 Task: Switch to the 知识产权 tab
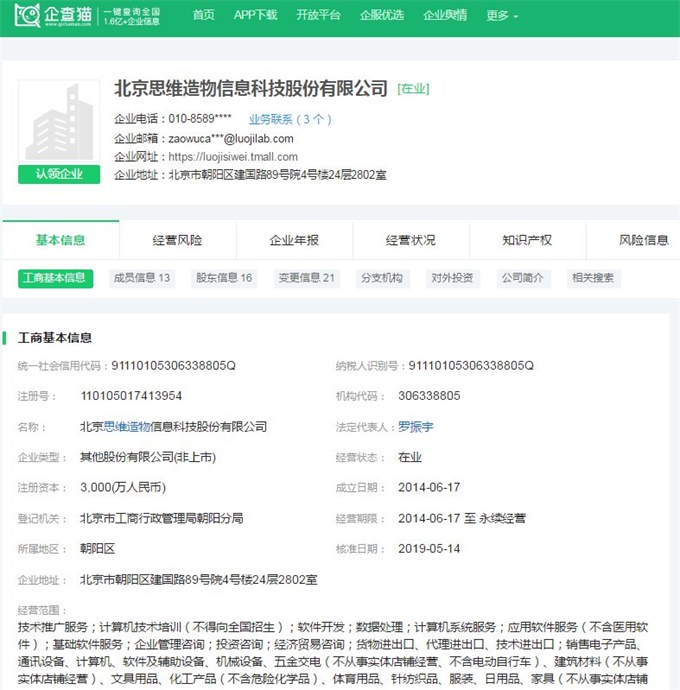point(527,240)
